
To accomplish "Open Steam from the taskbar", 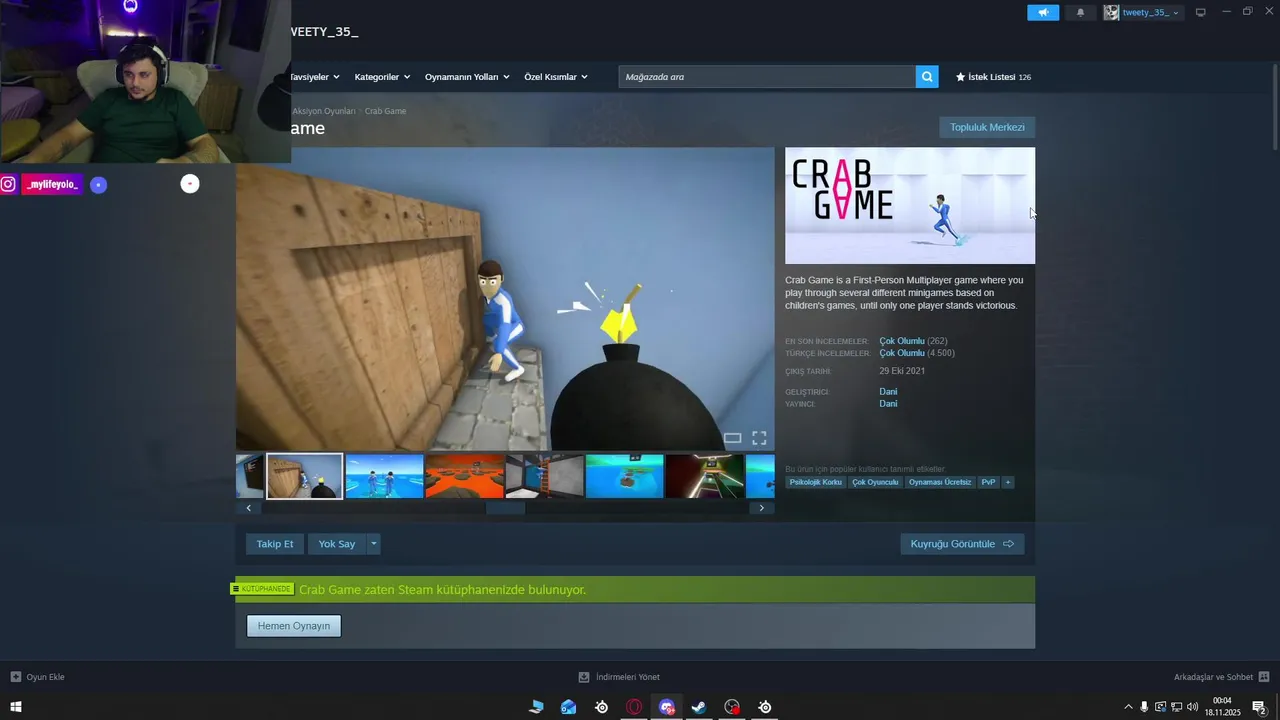I will tap(699, 707).
